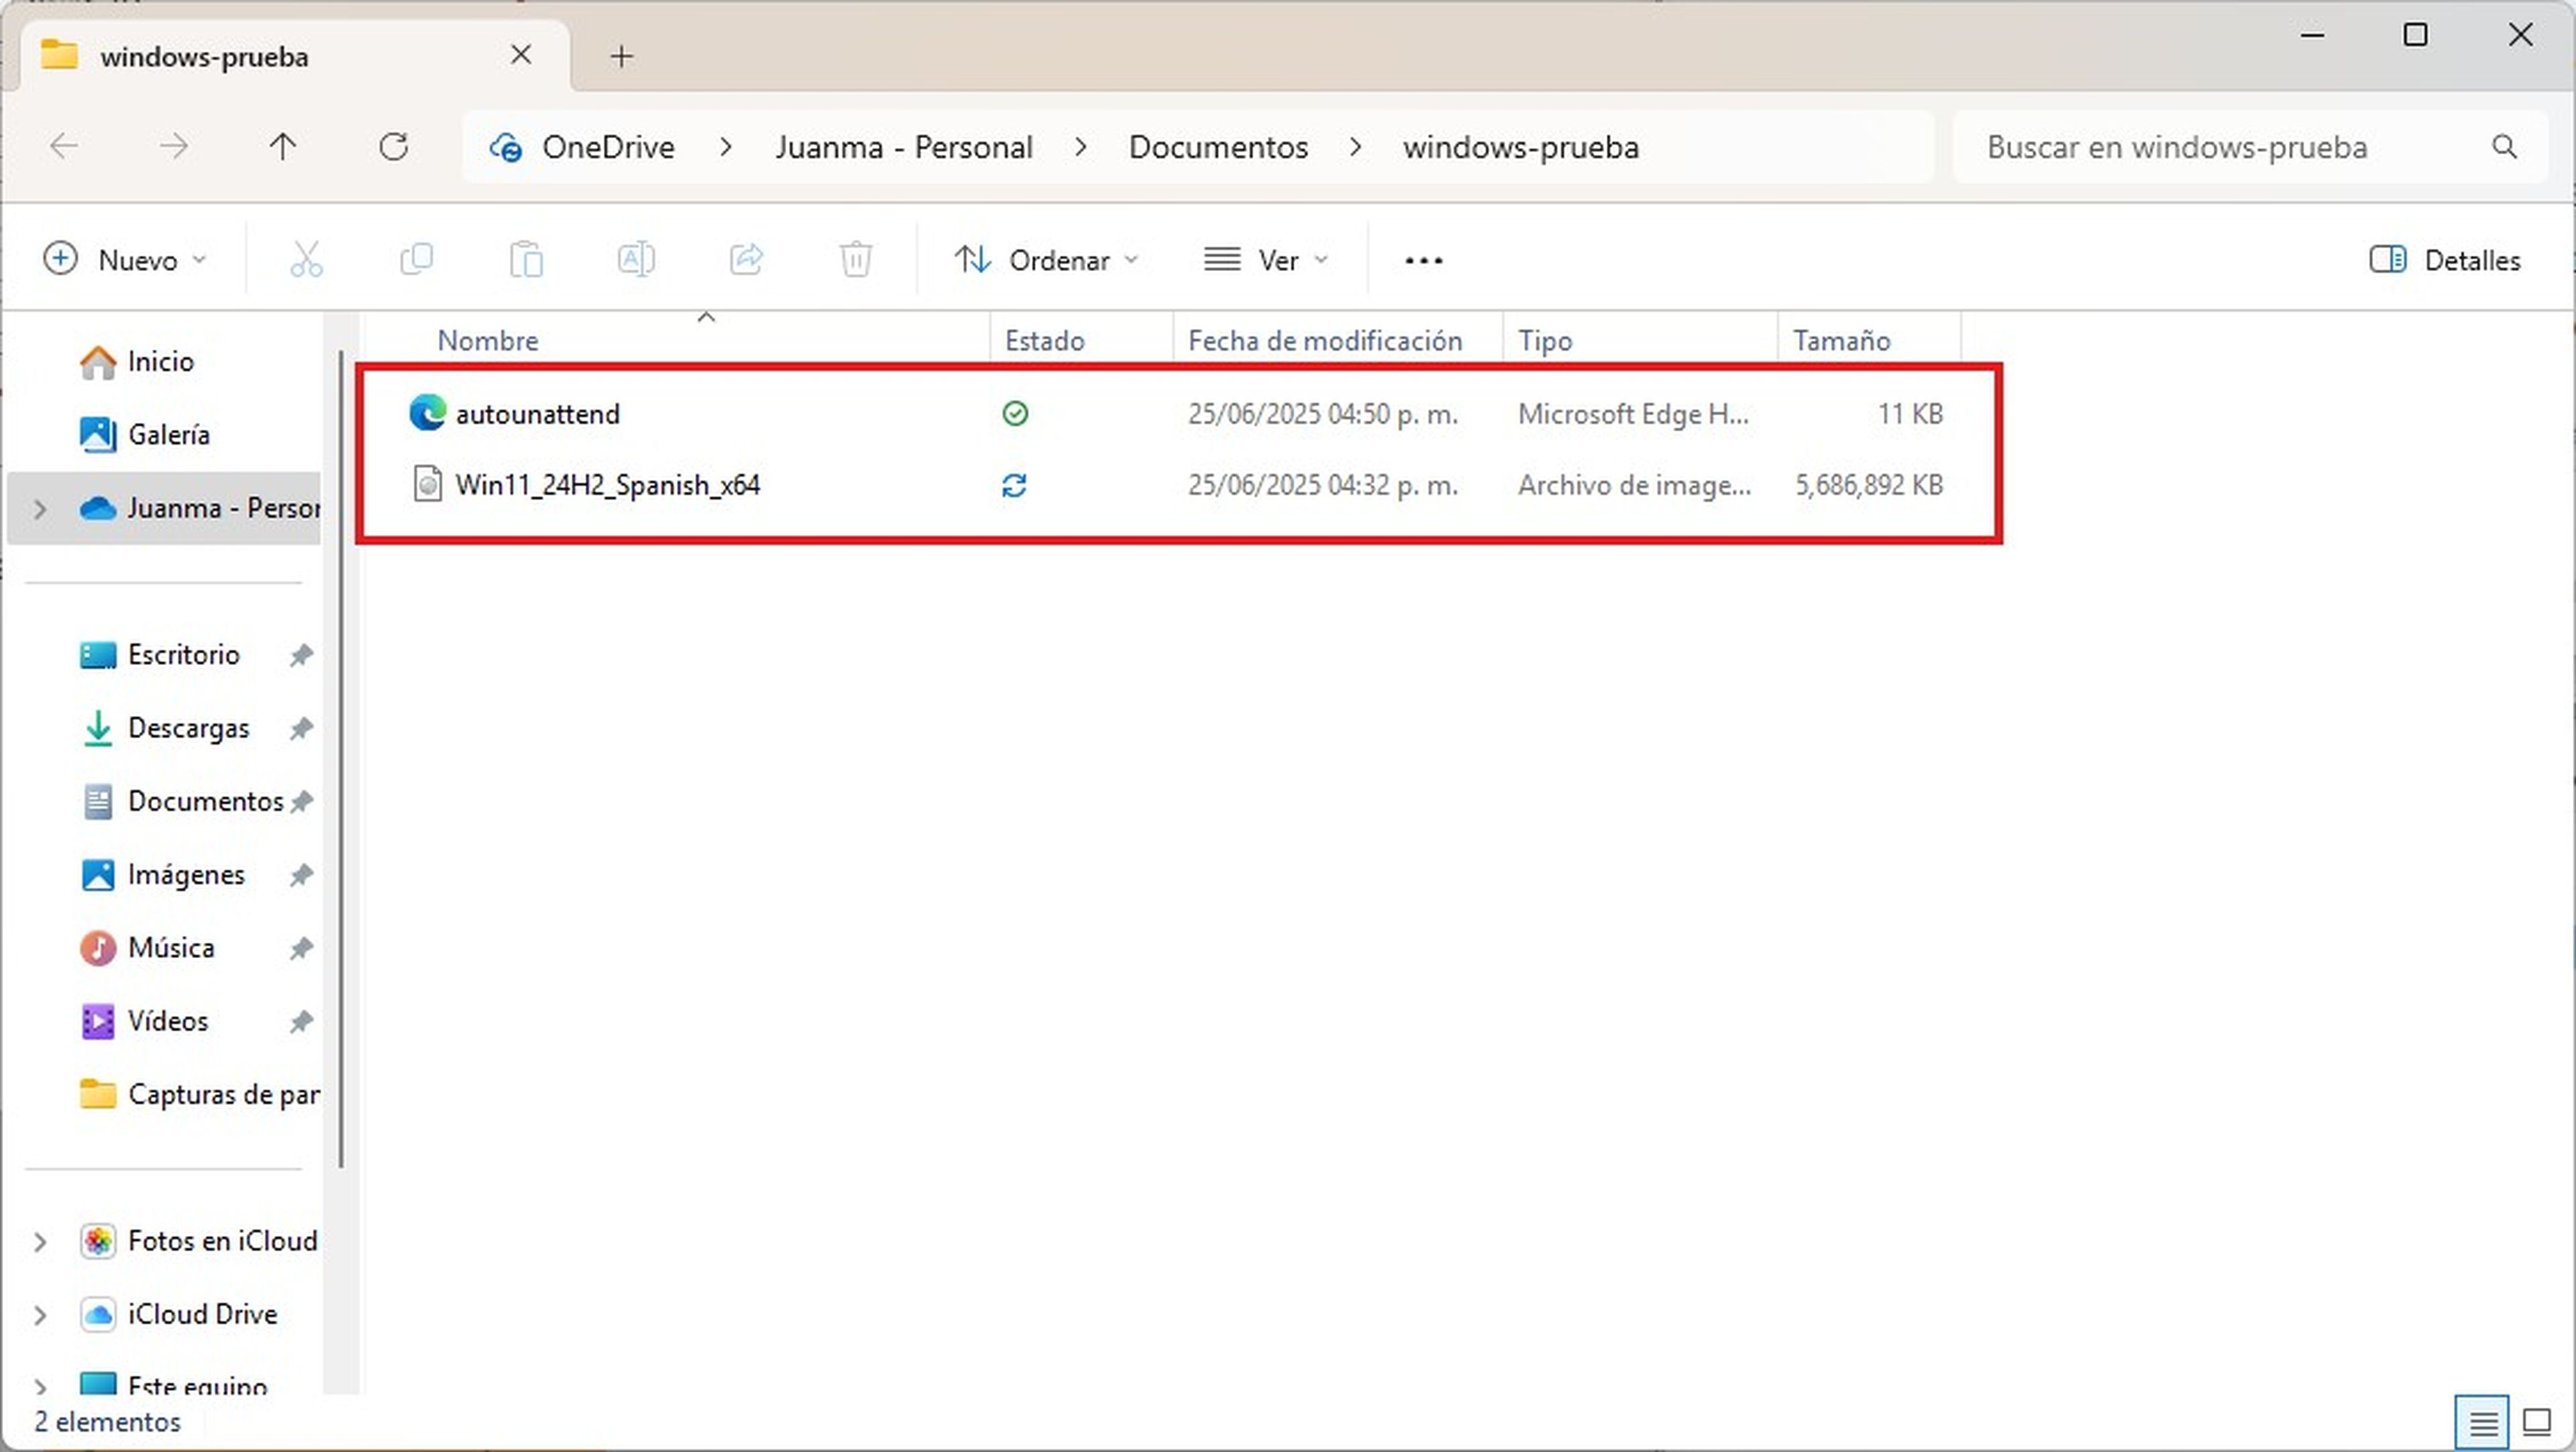
Task: Expand the Este equipo node
Action: click(40, 1386)
